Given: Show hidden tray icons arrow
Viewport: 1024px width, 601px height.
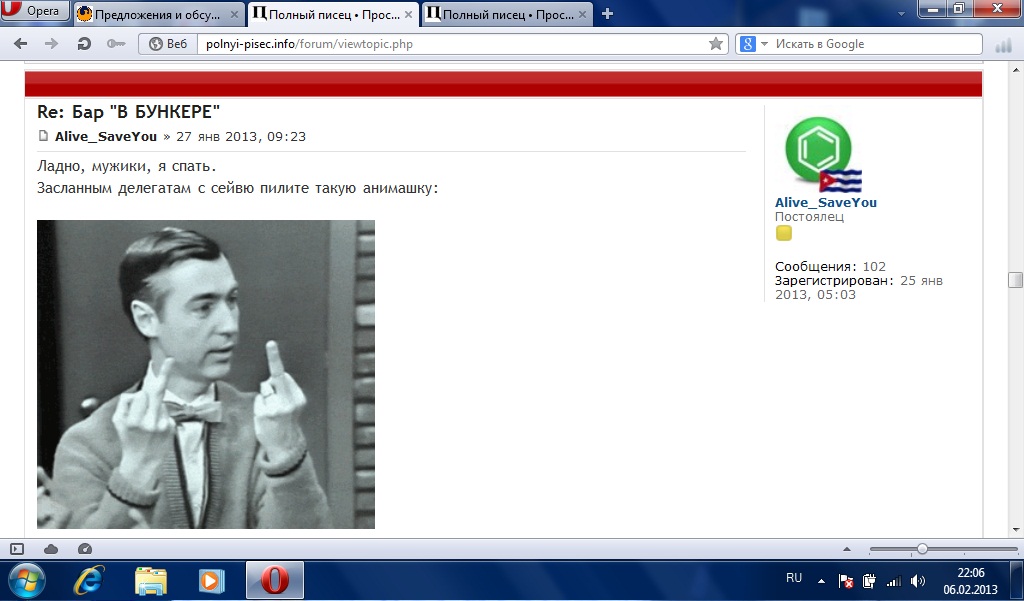Looking at the screenshot, I should click(x=822, y=581).
